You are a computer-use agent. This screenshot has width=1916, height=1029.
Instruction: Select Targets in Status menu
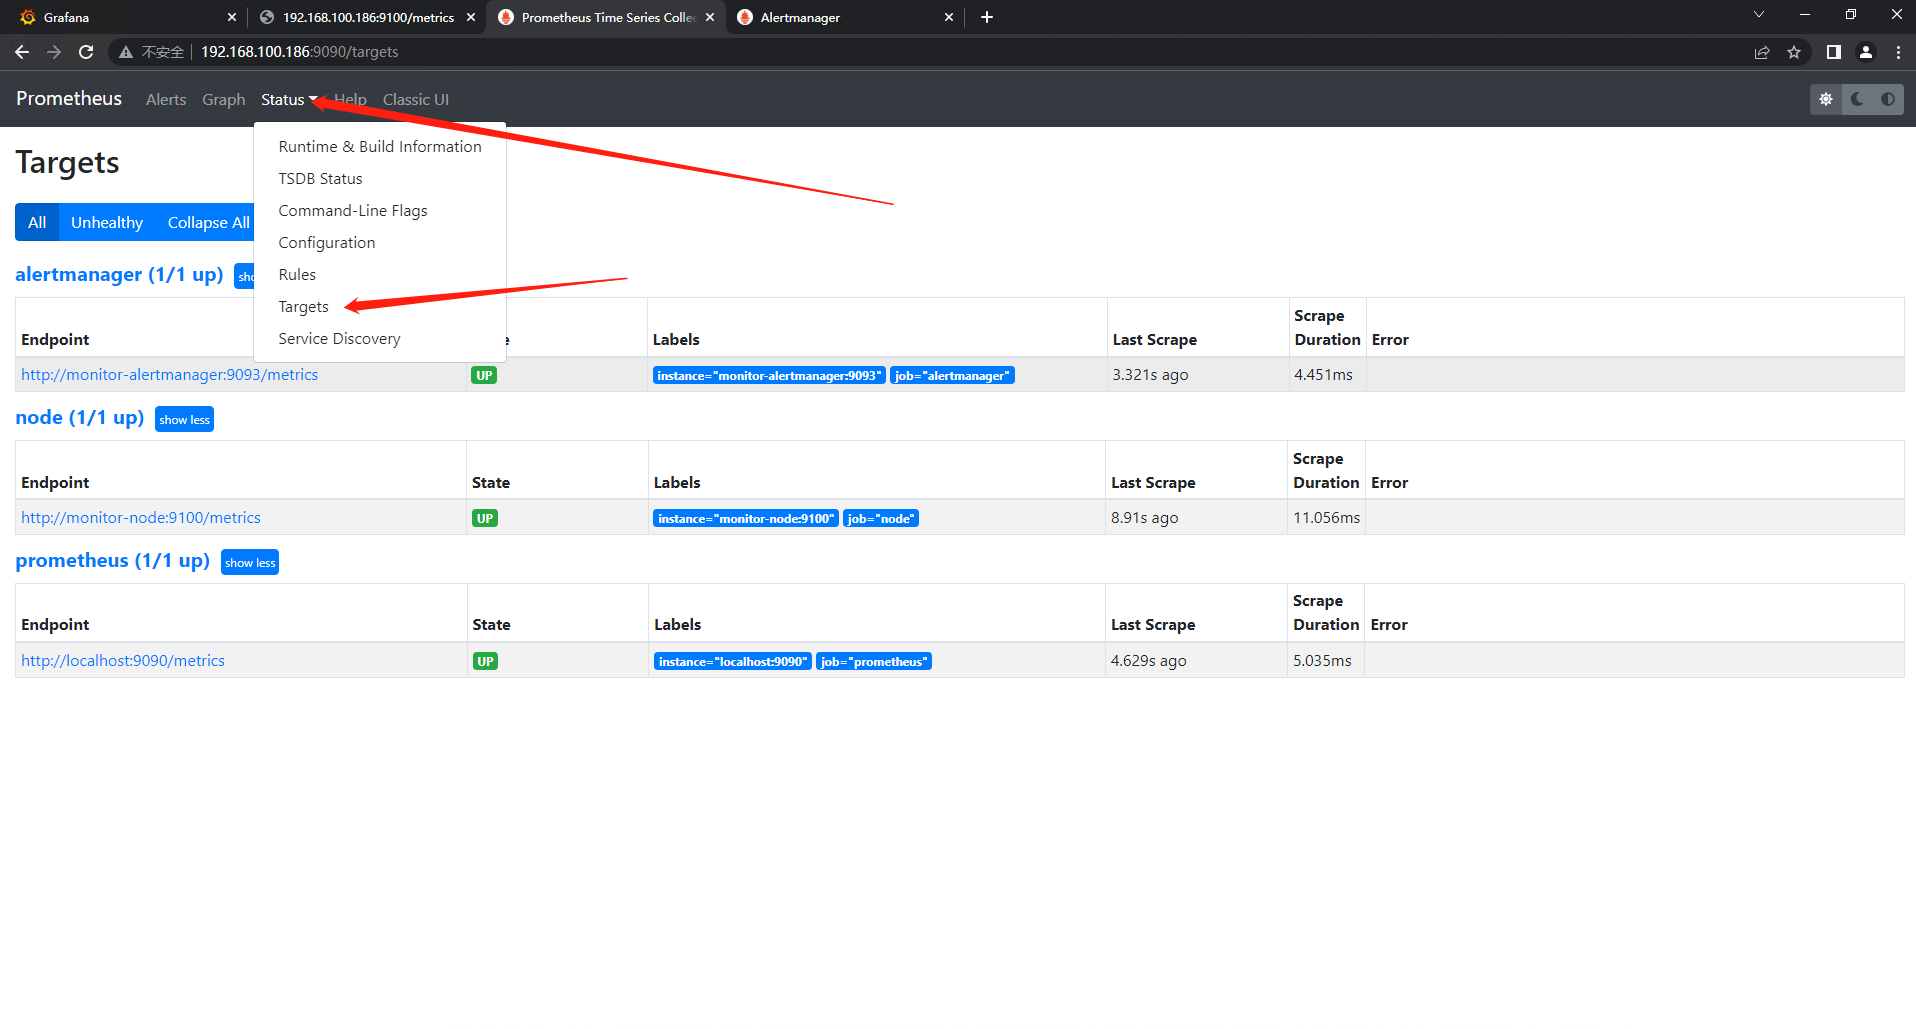pos(380,306)
